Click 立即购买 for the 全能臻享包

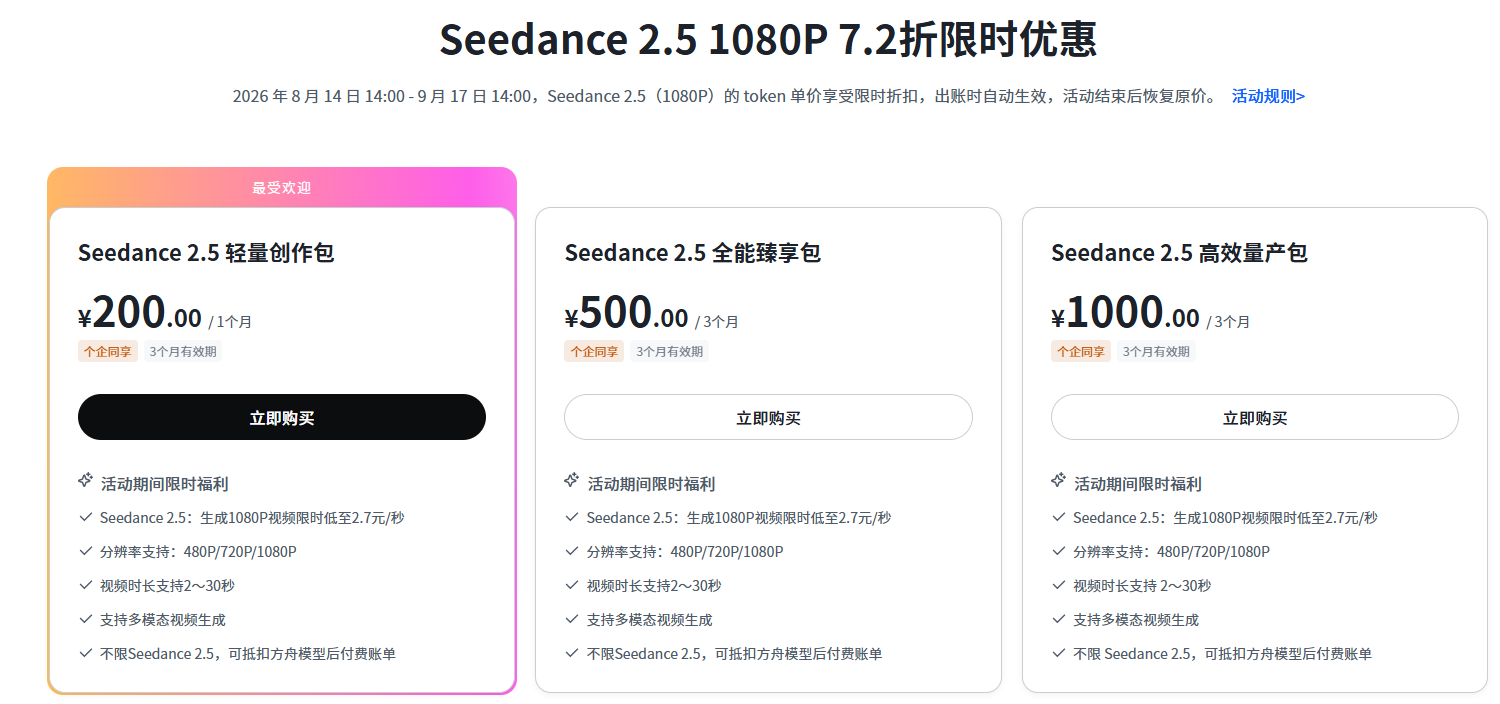point(768,417)
